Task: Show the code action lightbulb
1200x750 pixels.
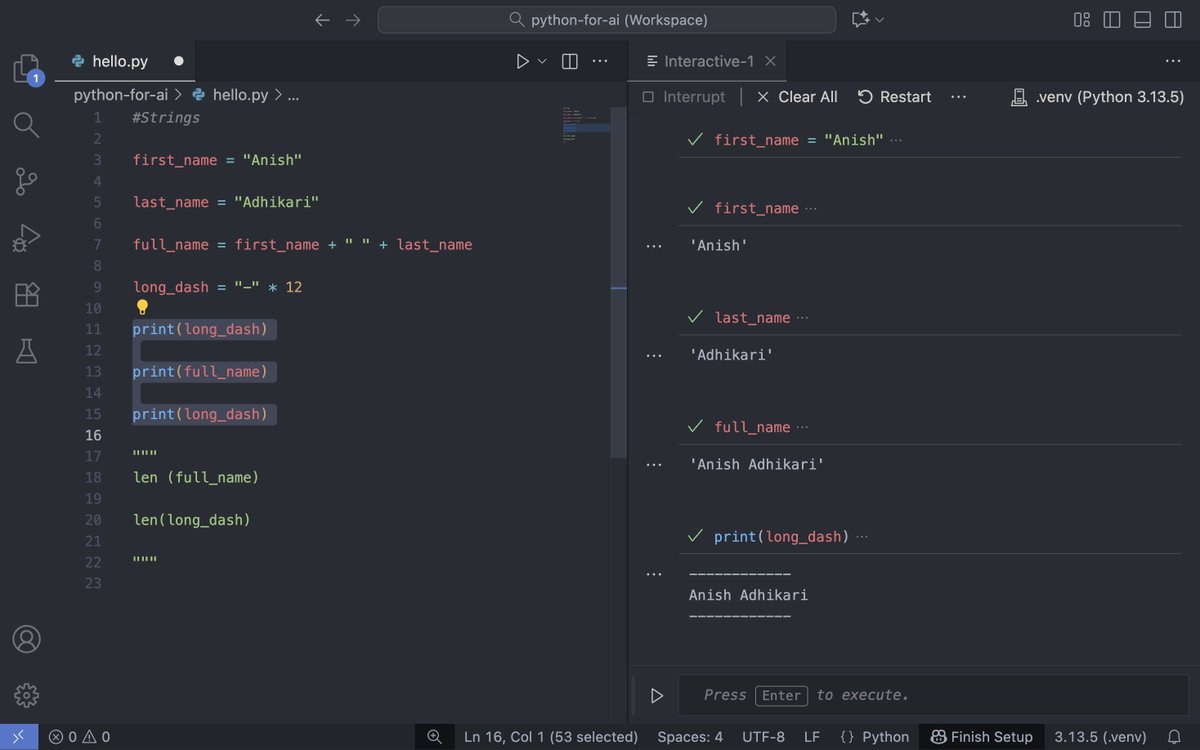Action: pos(142,308)
